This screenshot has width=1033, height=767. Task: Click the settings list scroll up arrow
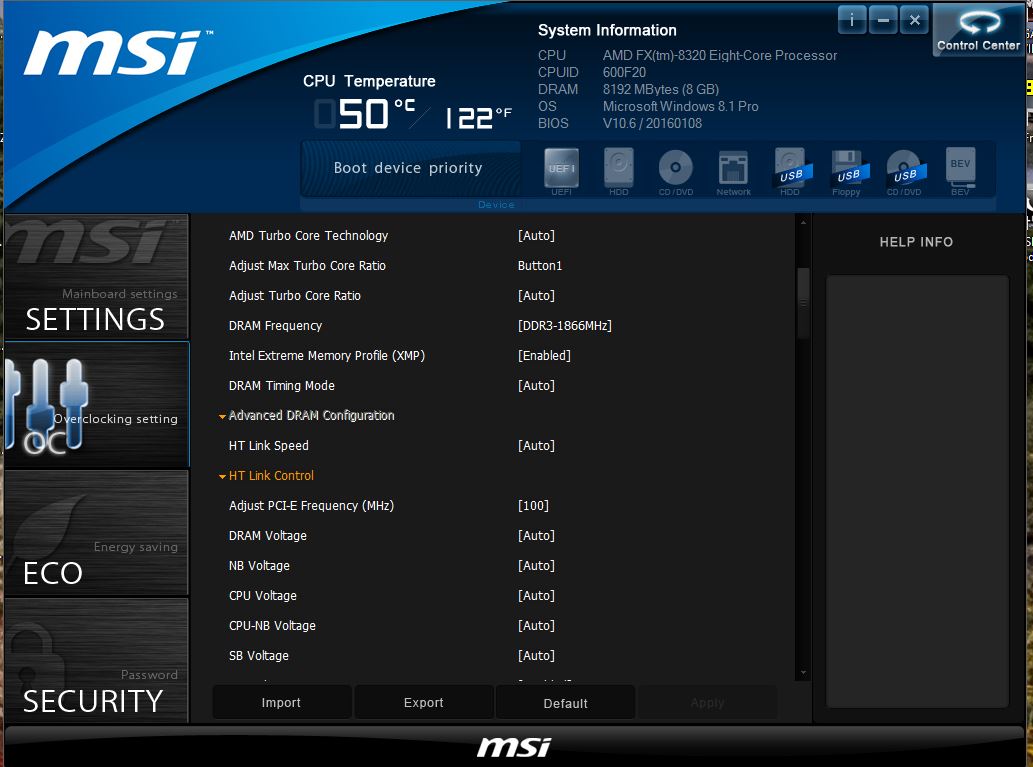[x=803, y=223]
